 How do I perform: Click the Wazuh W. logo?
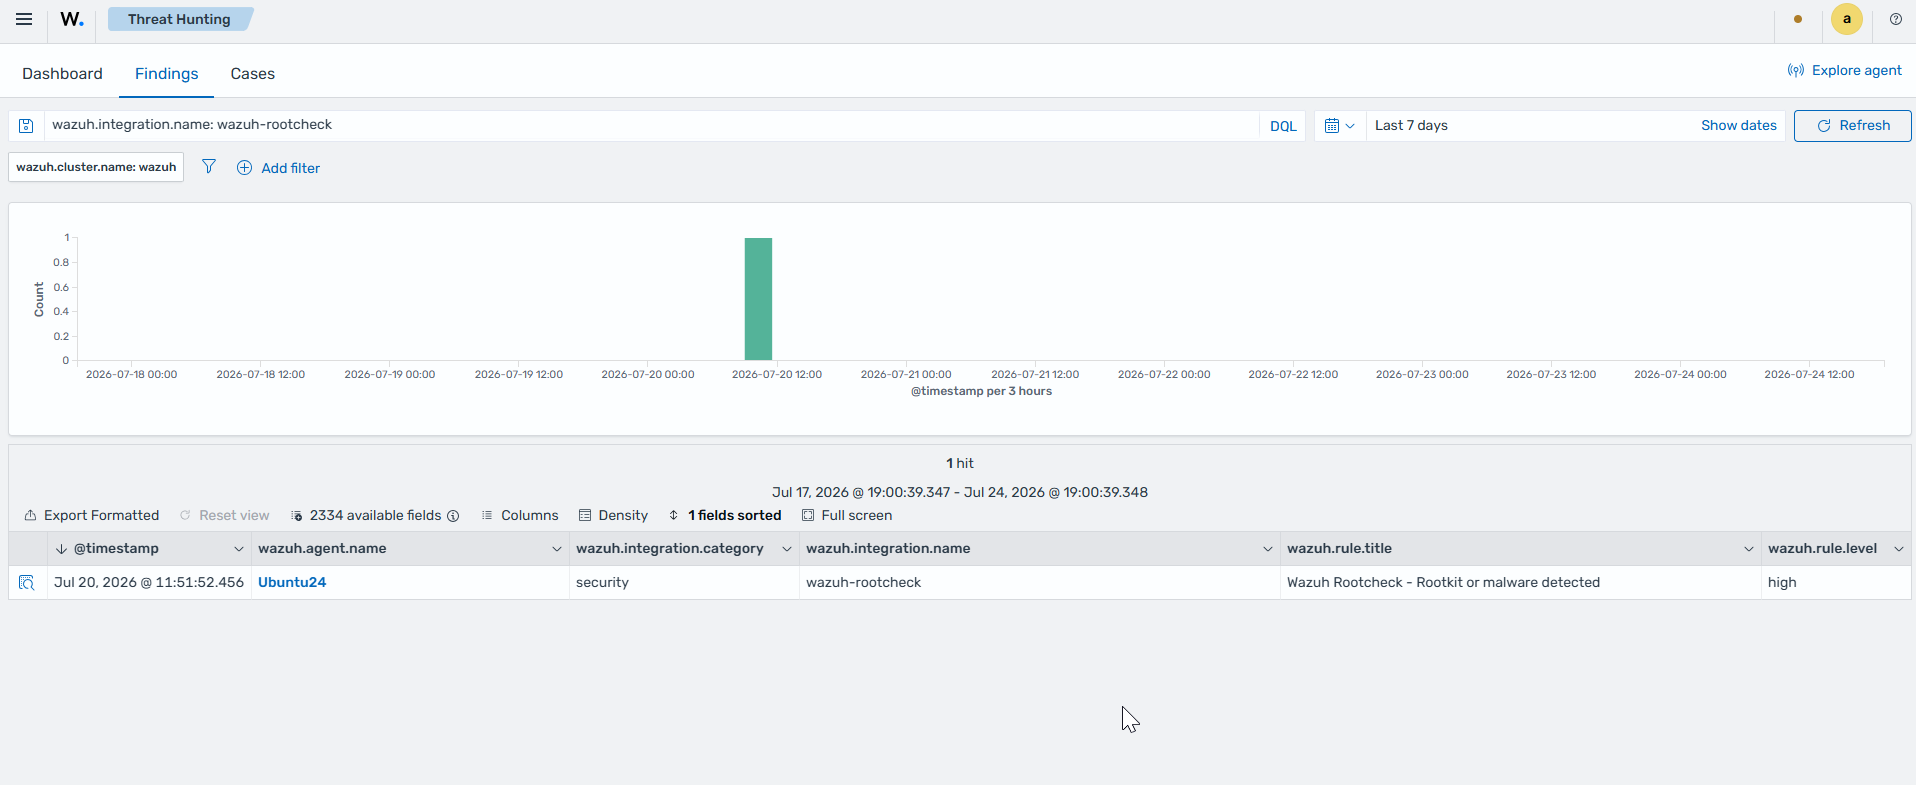(x=72, y=19)
